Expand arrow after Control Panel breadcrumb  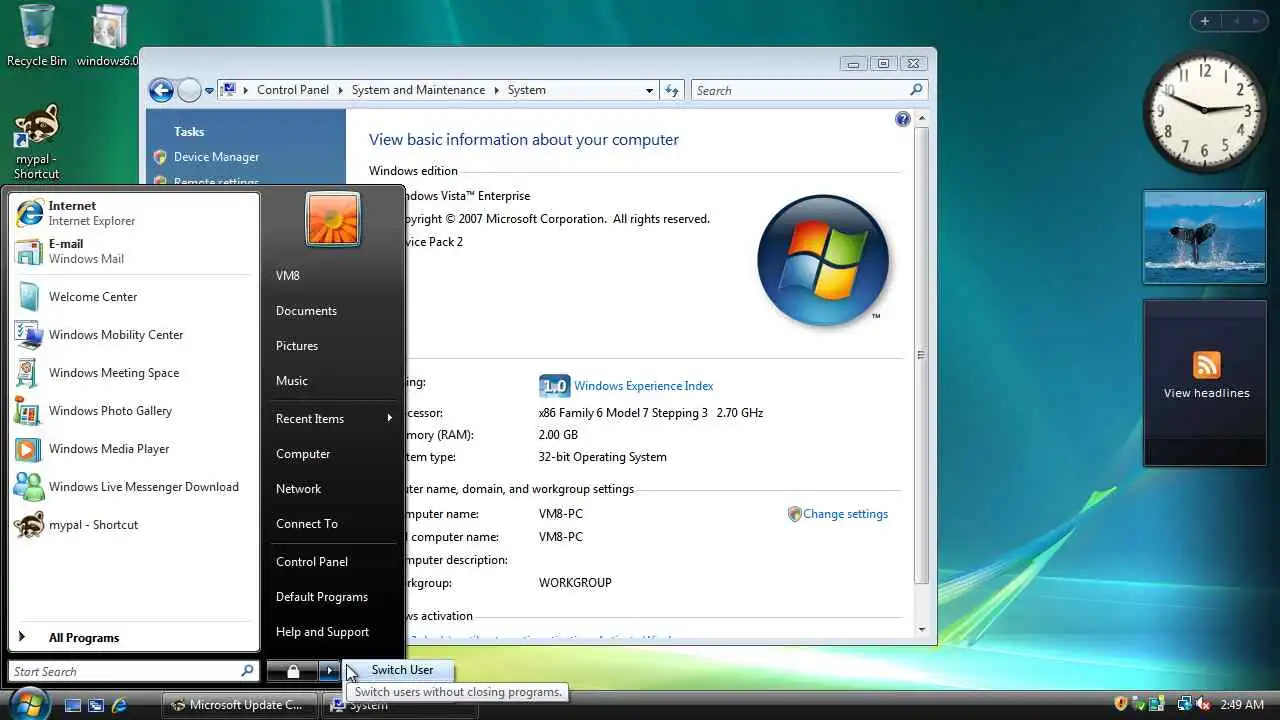pos(340,90)
